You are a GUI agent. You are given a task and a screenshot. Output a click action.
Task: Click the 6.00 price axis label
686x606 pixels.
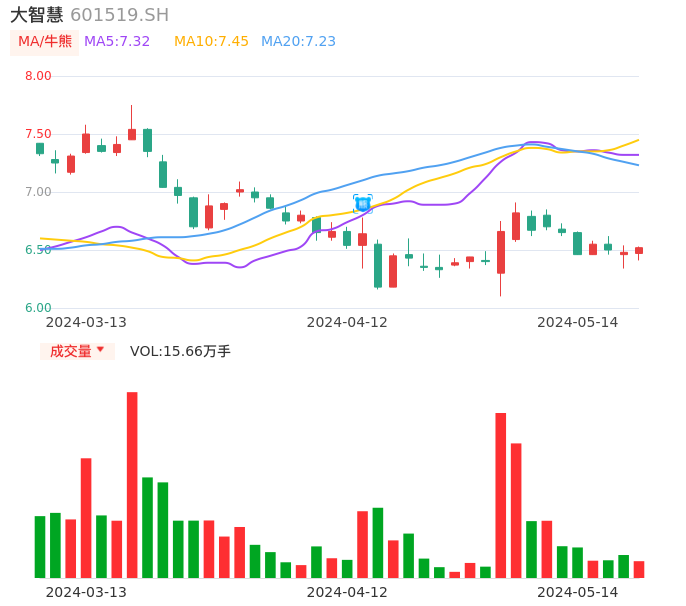click(38, 308)
